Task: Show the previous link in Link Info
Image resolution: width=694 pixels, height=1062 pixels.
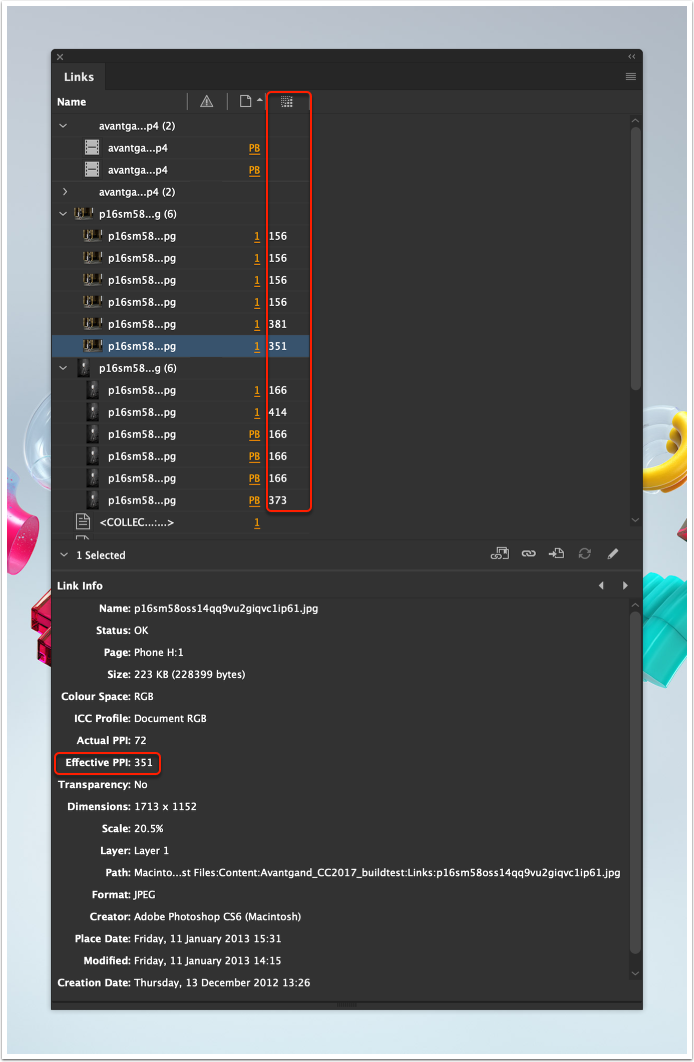Action: tap(601, 586)
